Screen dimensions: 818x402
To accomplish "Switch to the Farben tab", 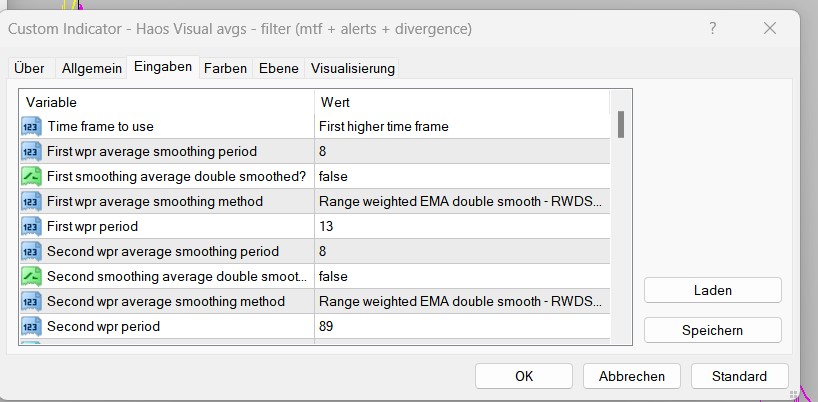I will tap(227, 68).
